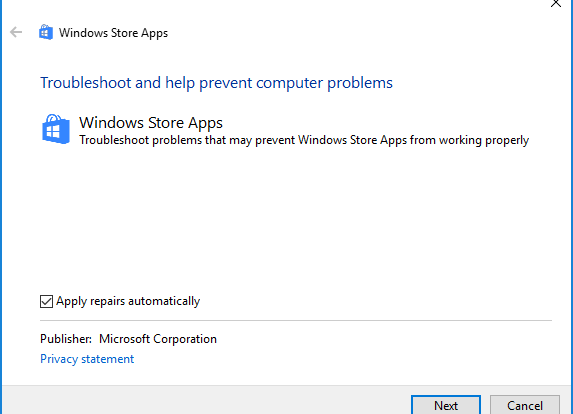Image resolution: width=573 pixels, height=414 pixels.
Task: Open the Privacy statement link
Action: click(x=87, y=359)
